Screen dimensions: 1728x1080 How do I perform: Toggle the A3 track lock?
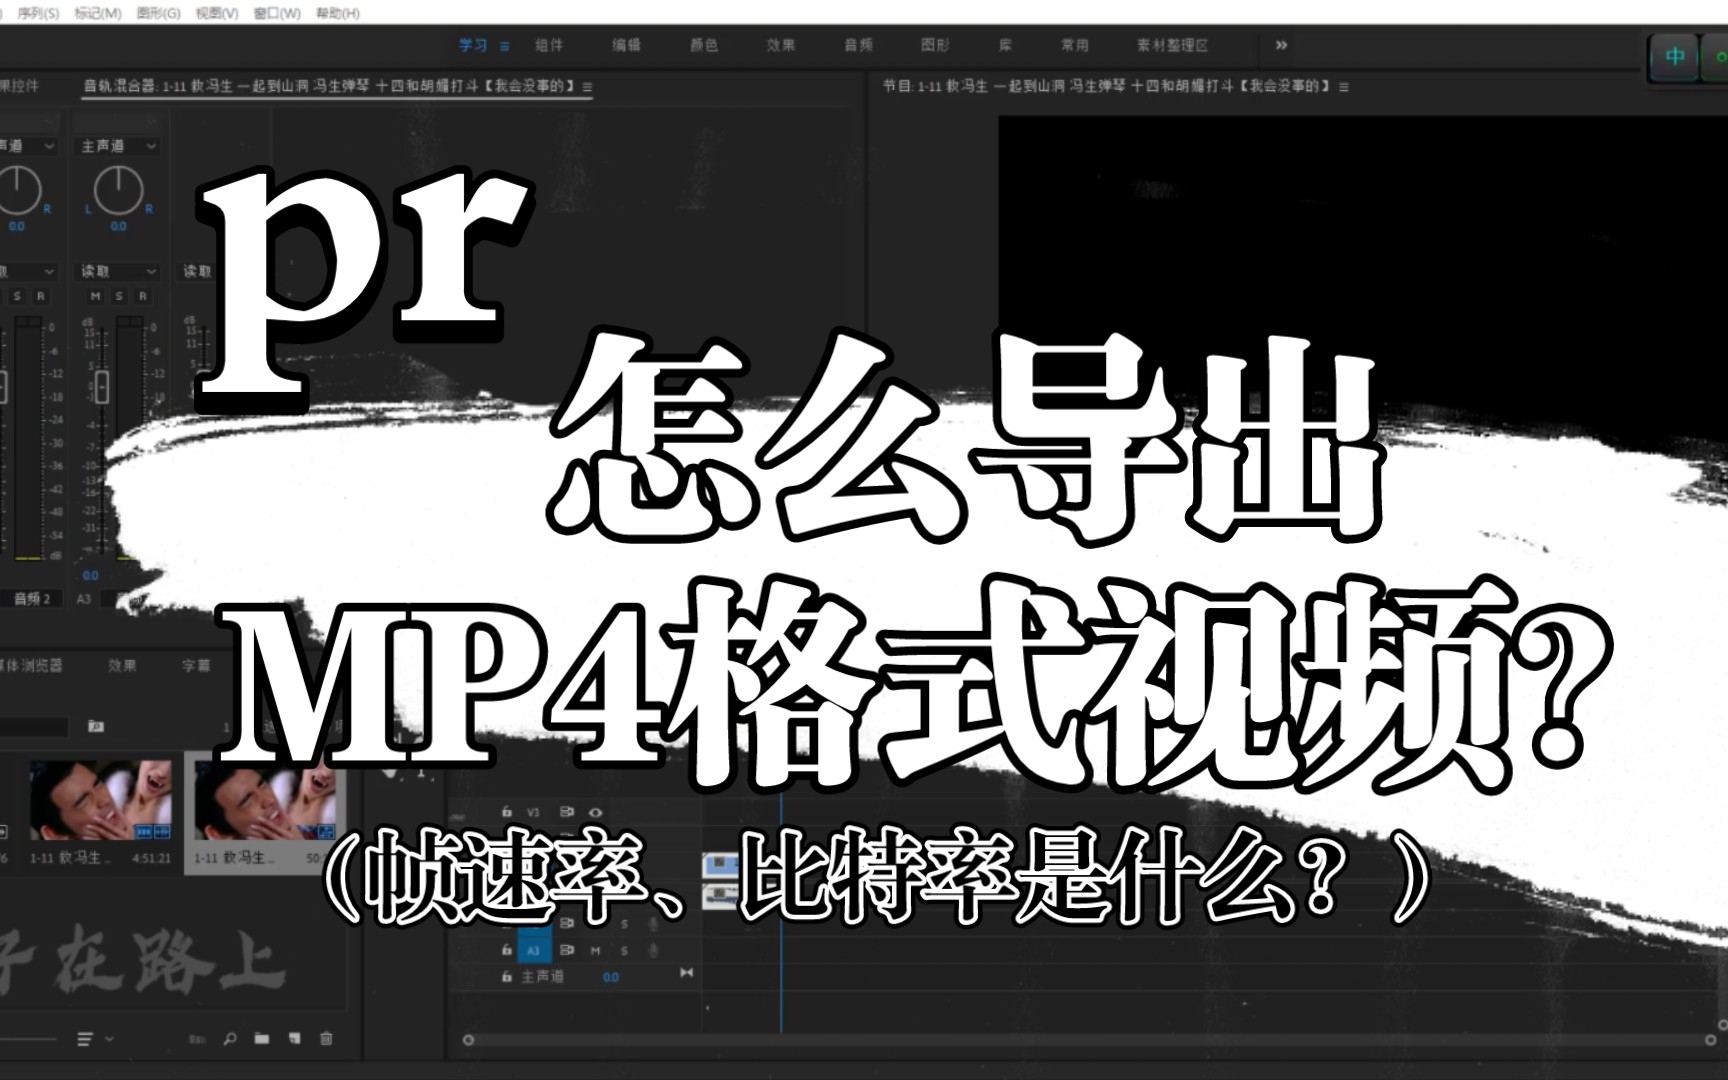click(507, 950)
